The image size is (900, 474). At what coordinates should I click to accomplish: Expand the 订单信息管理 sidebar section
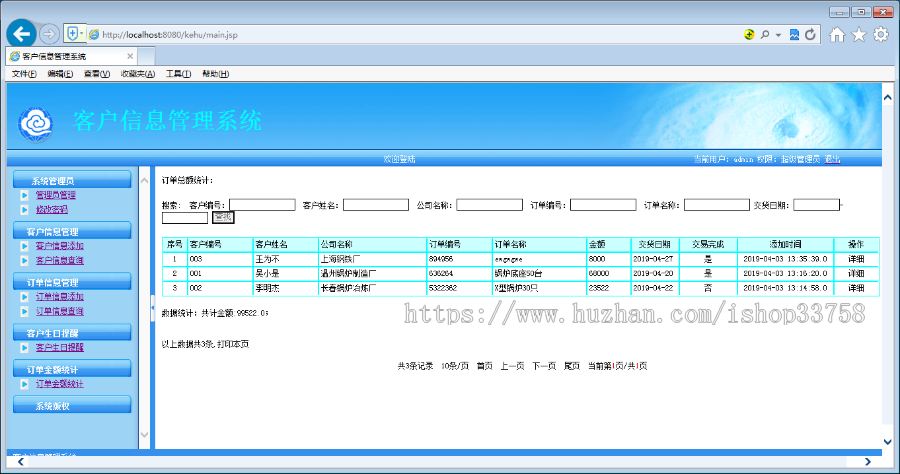click(72, 282)
